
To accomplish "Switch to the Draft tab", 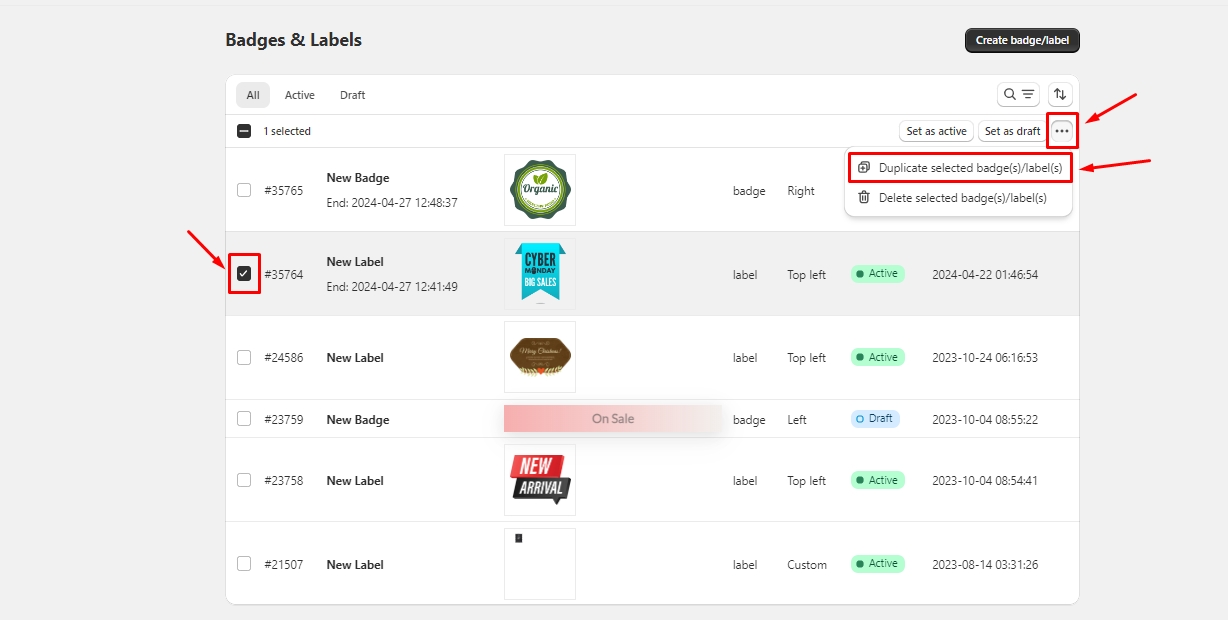I will 352,95.
